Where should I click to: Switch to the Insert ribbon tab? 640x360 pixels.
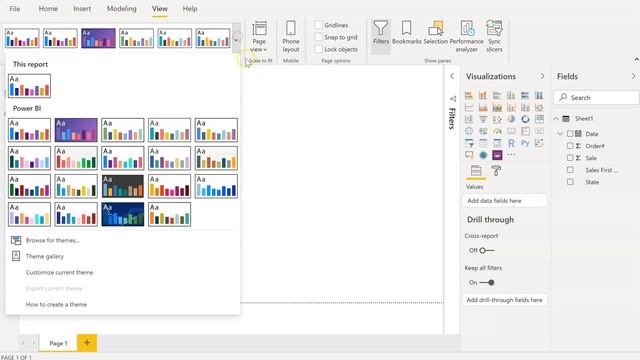tap(82, 9)
